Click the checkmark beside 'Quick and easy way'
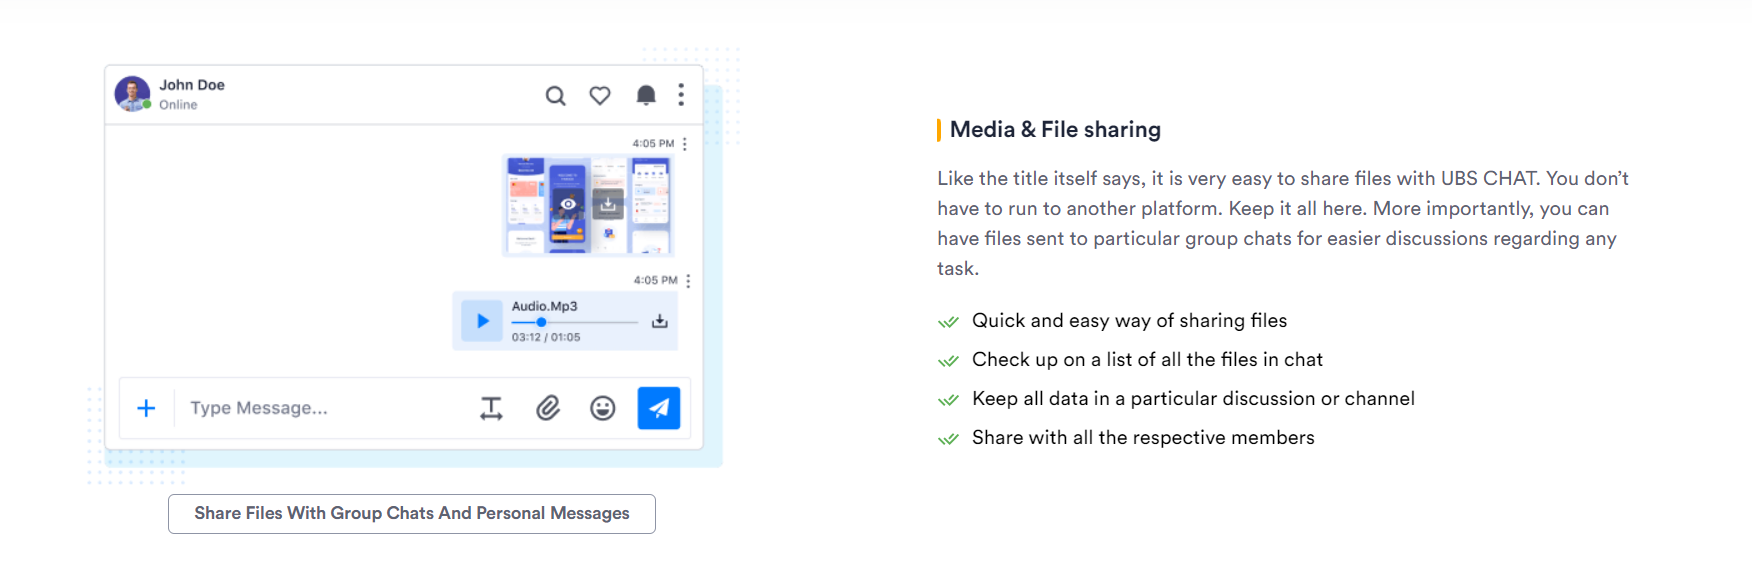The width and height of the screenshot is (1752, 585). coord(948,322)
